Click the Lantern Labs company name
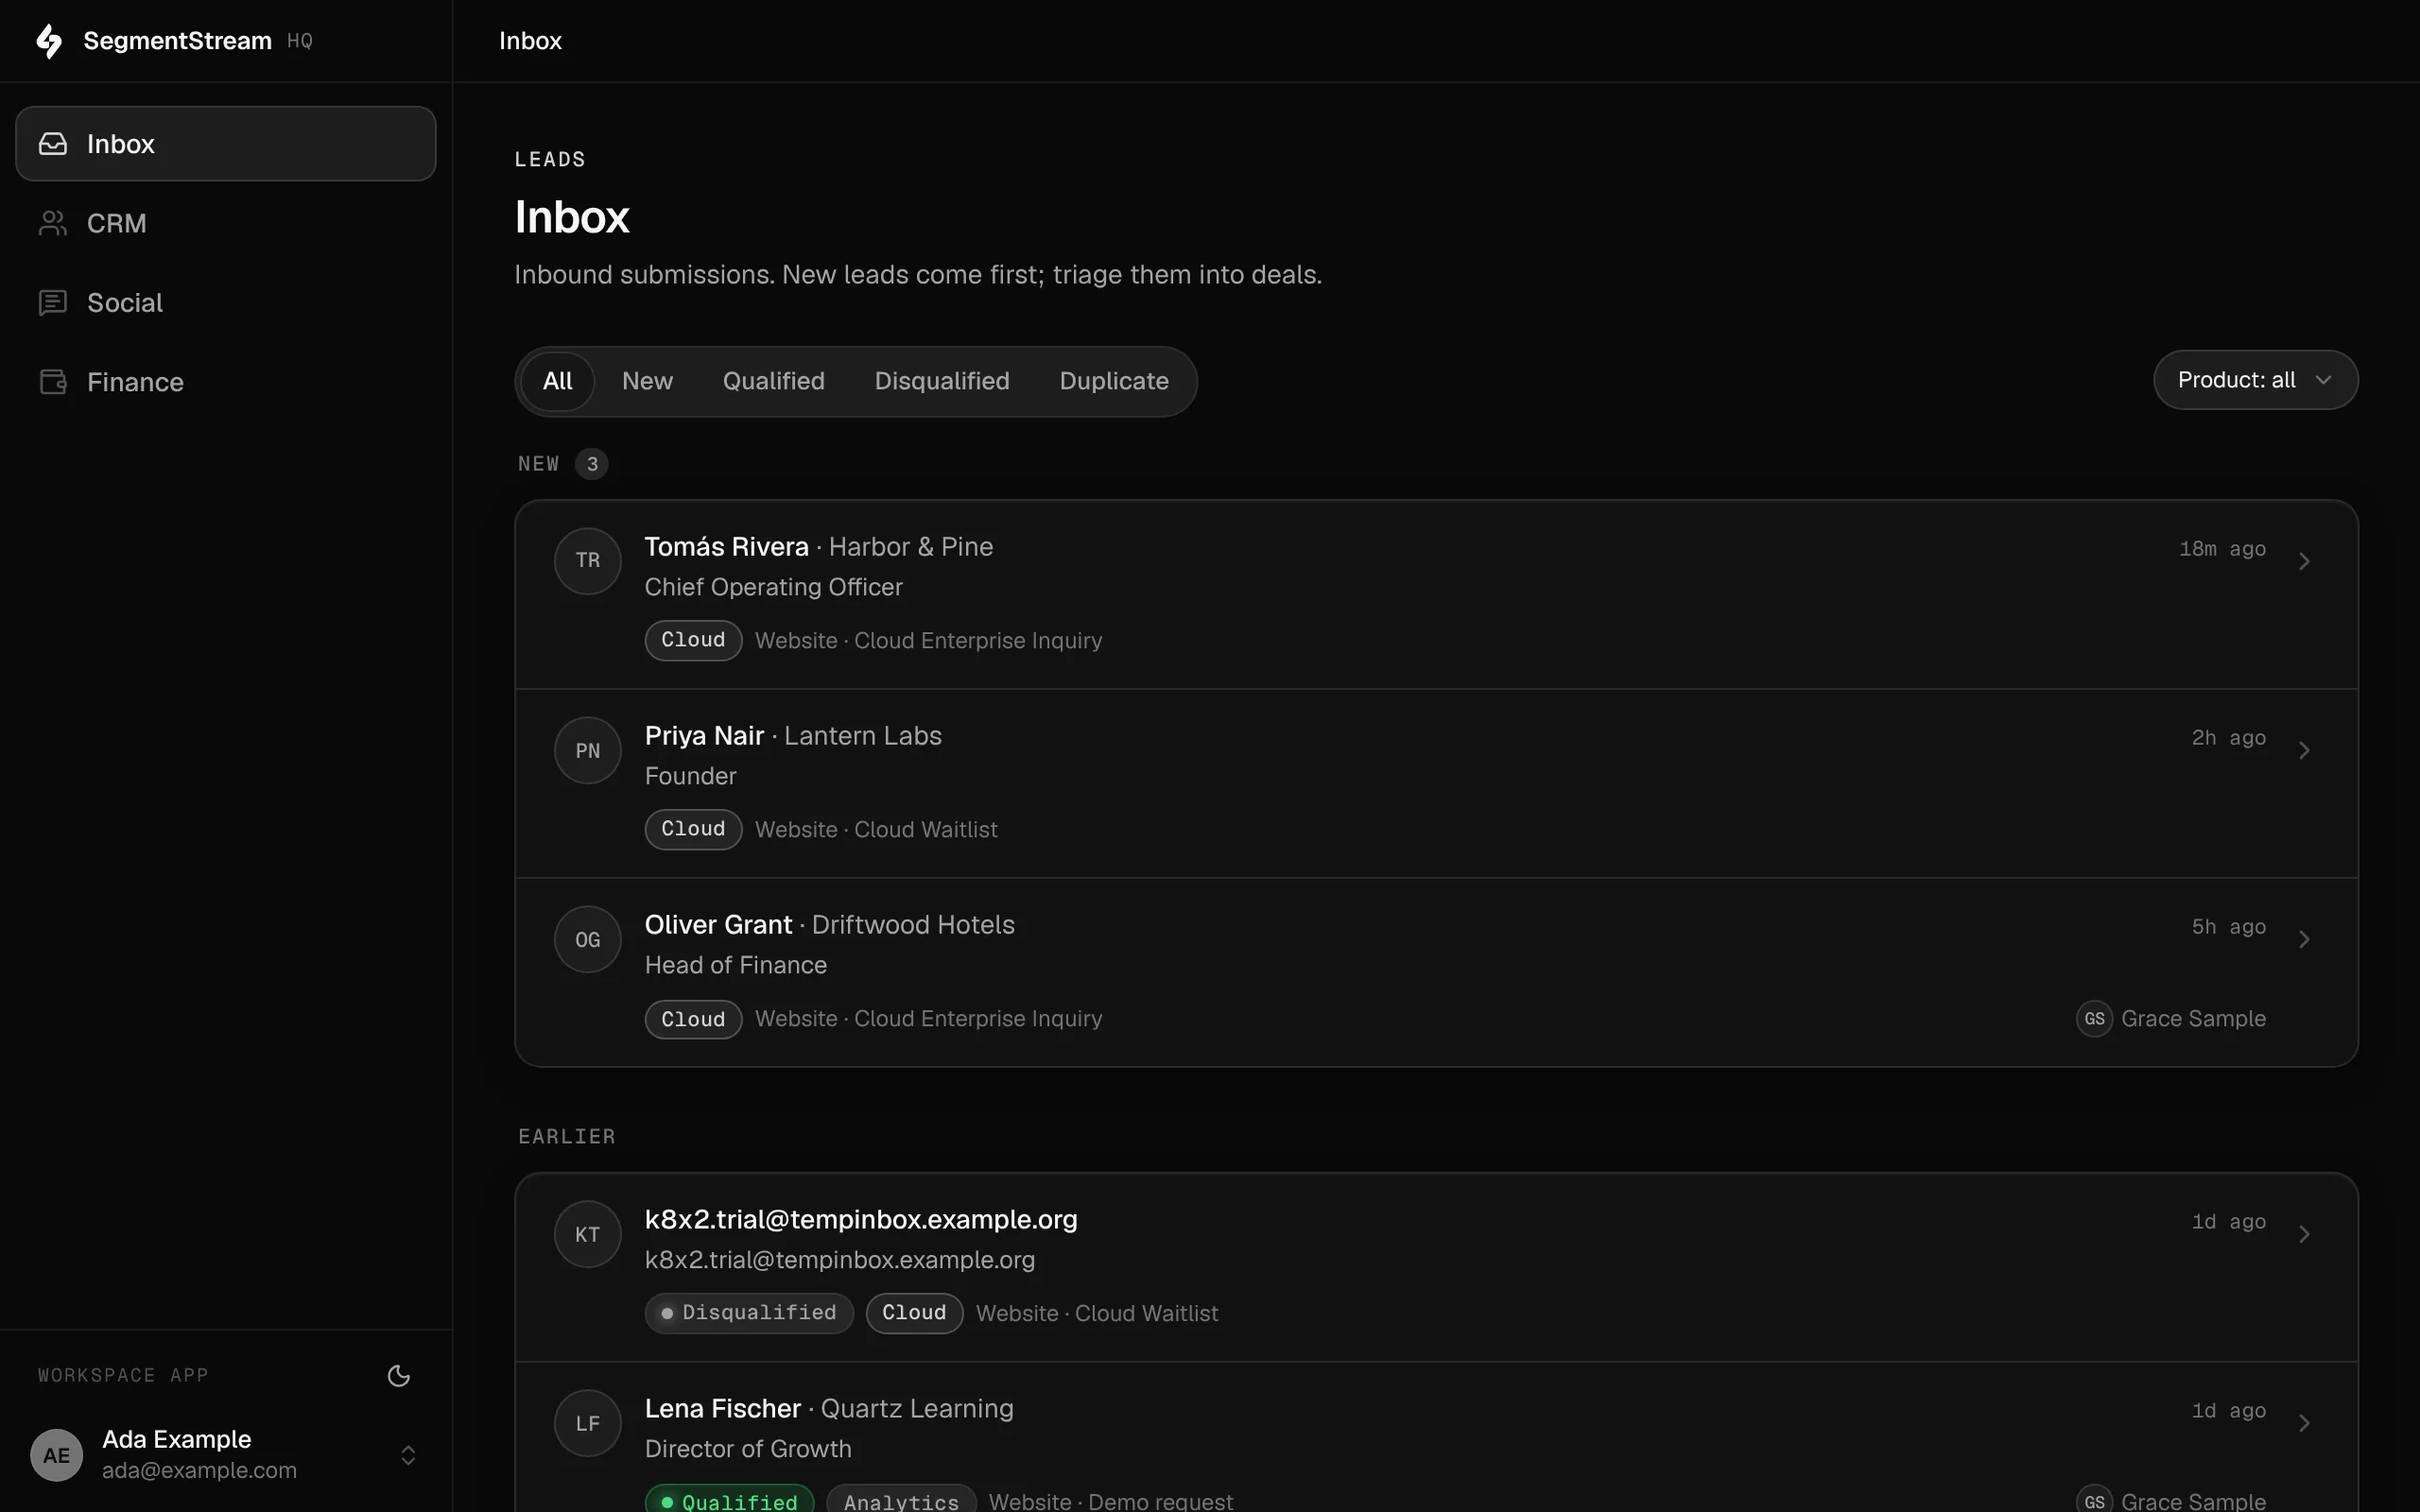Screen dimensions: 2420x1512 (863, 736)
